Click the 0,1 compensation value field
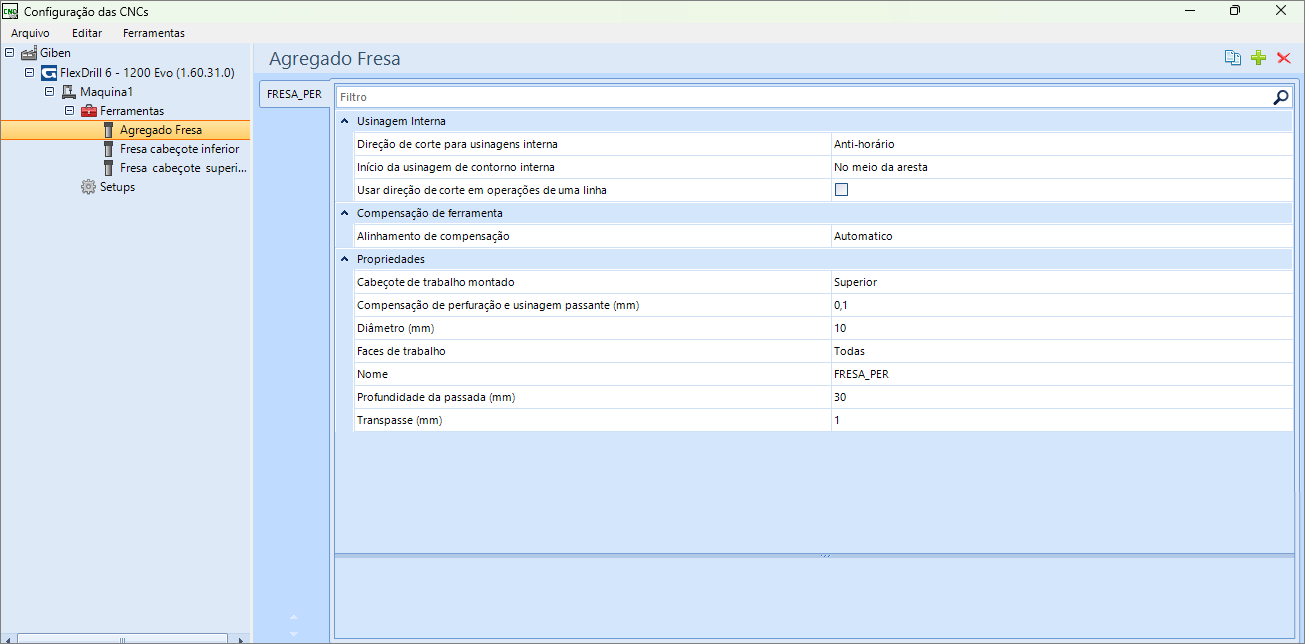 pos(1062,305)
